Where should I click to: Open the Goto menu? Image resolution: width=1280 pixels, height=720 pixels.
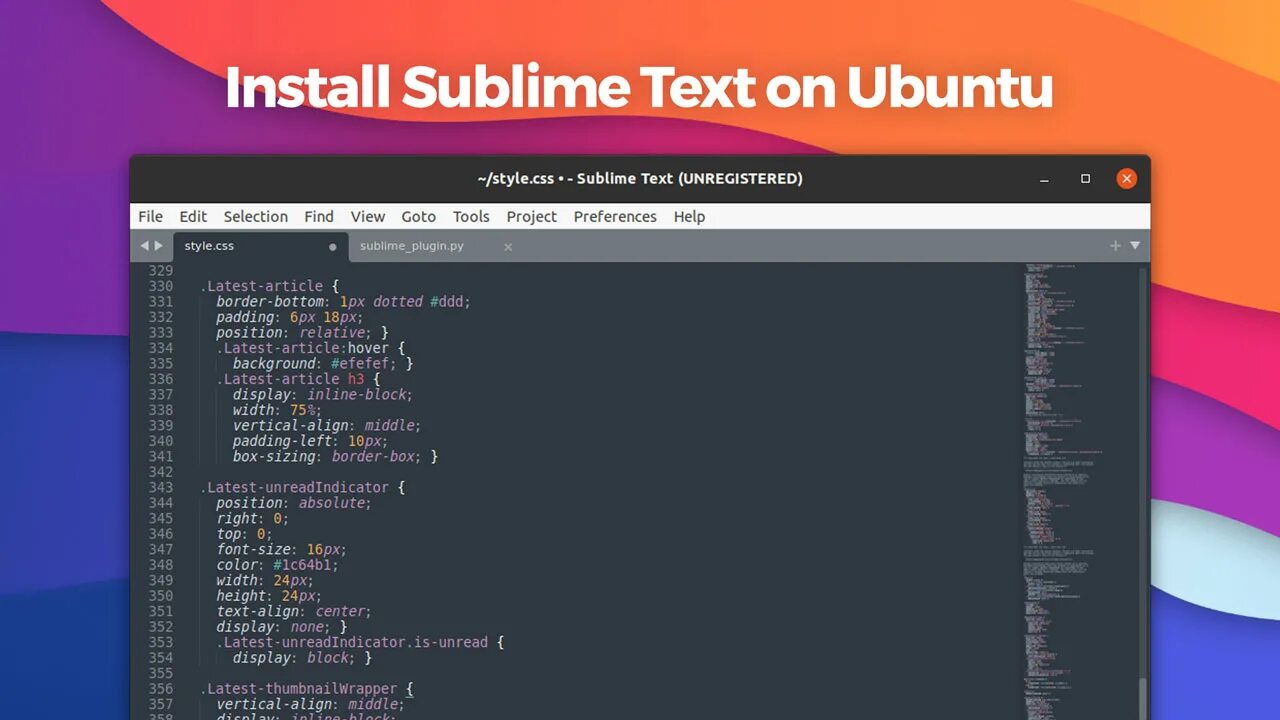[418, 216]
